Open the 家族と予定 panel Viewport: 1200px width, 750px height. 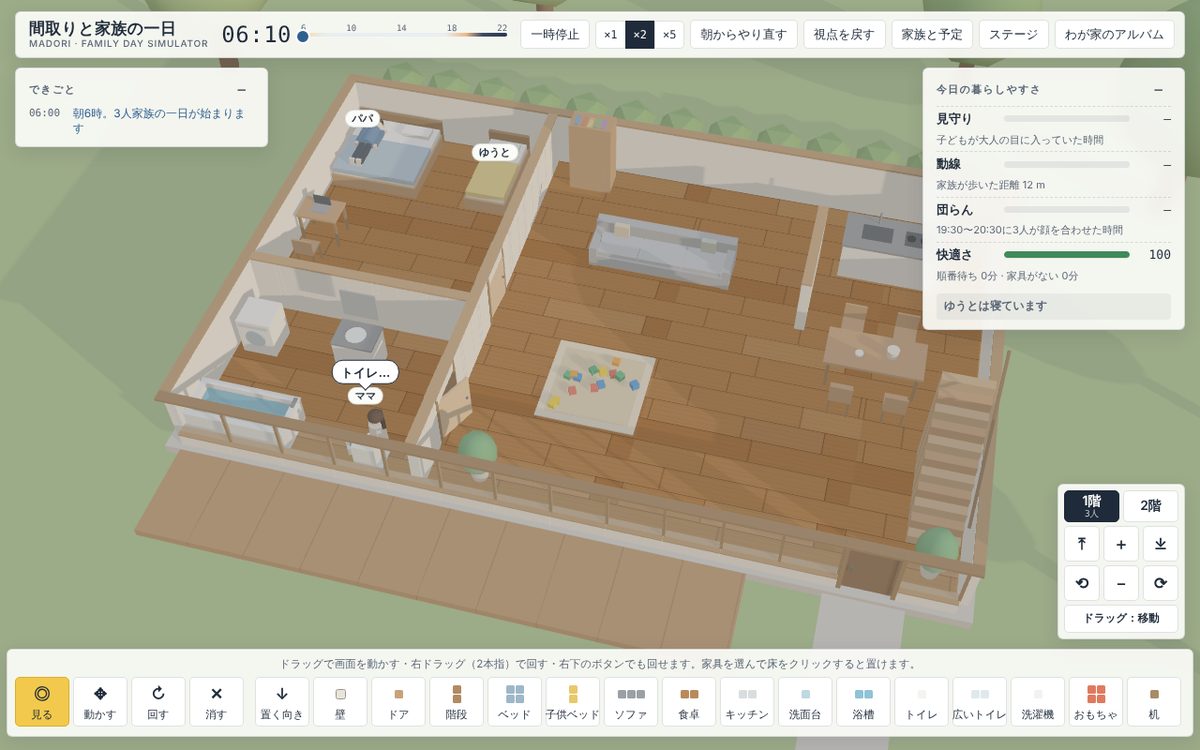[932, 34]
